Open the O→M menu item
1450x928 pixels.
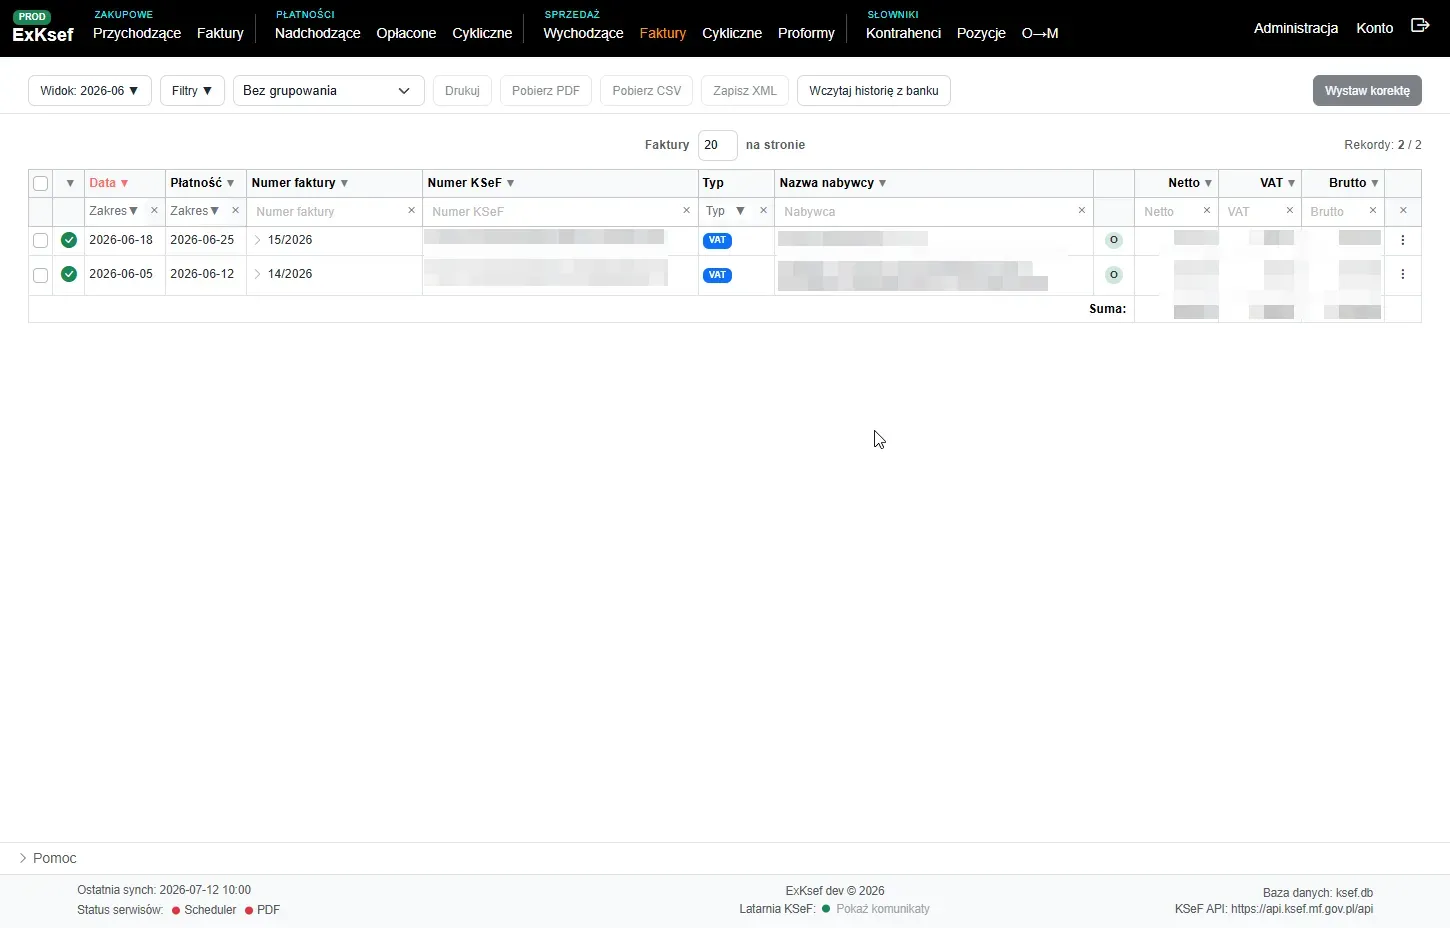point(1040,33)
